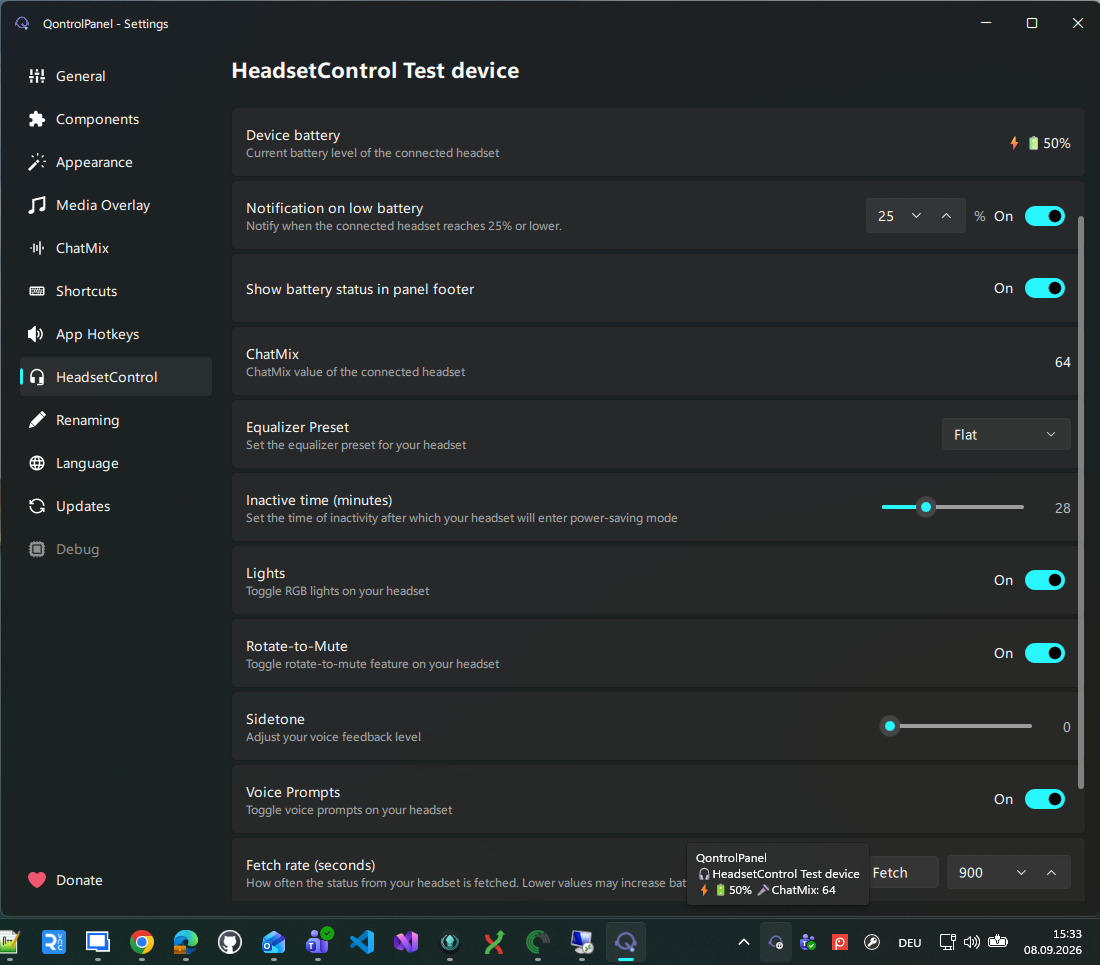Viewport: 1100px width, 965px height.
Task: Open the Components settings page
Action: click(x=116, y=119)
